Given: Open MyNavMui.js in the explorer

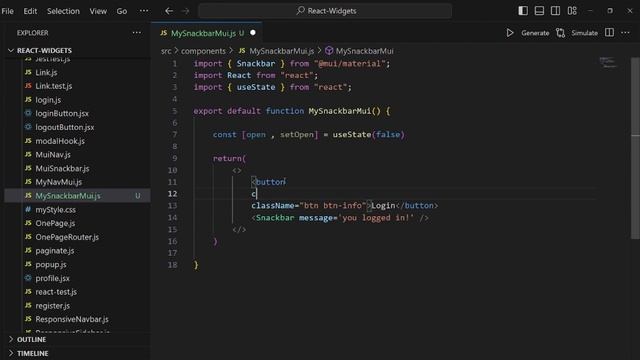Looking at the screenshot, I should 58,182.
